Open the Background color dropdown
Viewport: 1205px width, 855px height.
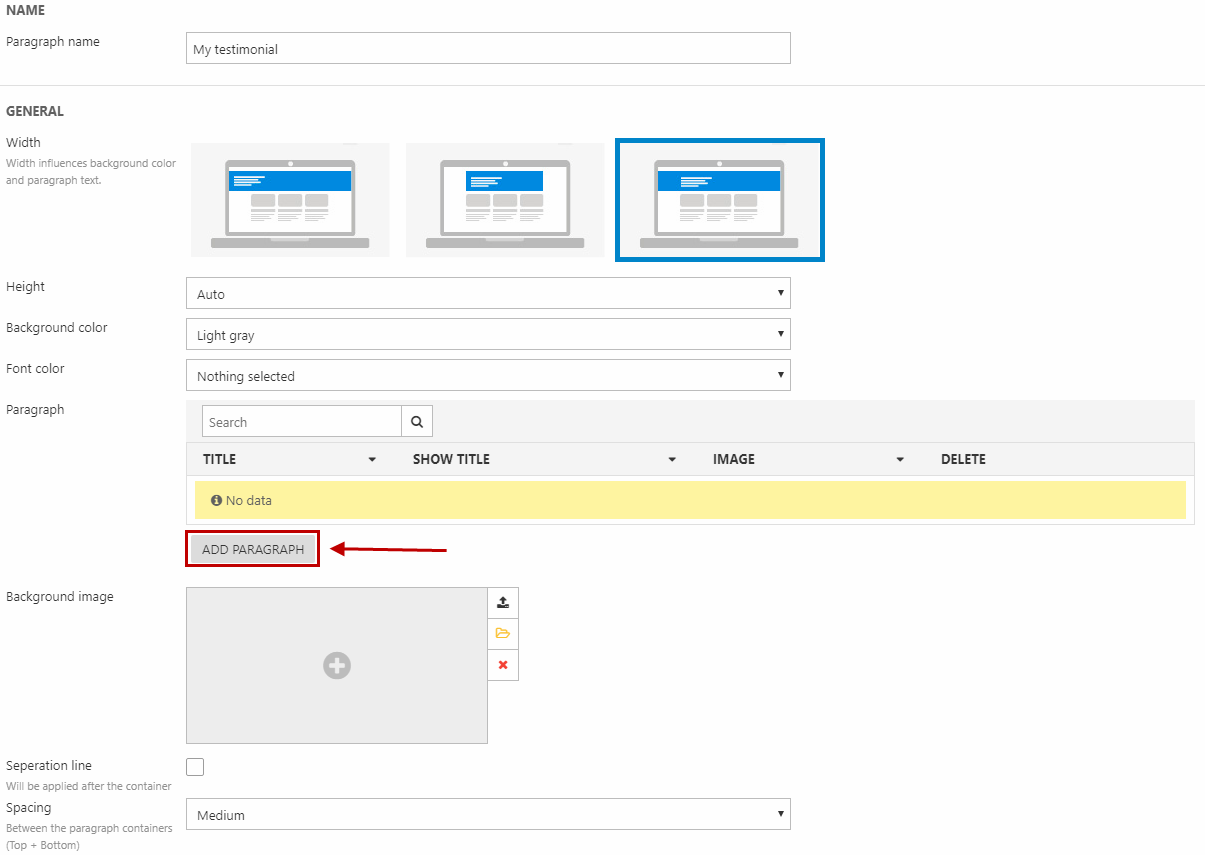(488, 335)
